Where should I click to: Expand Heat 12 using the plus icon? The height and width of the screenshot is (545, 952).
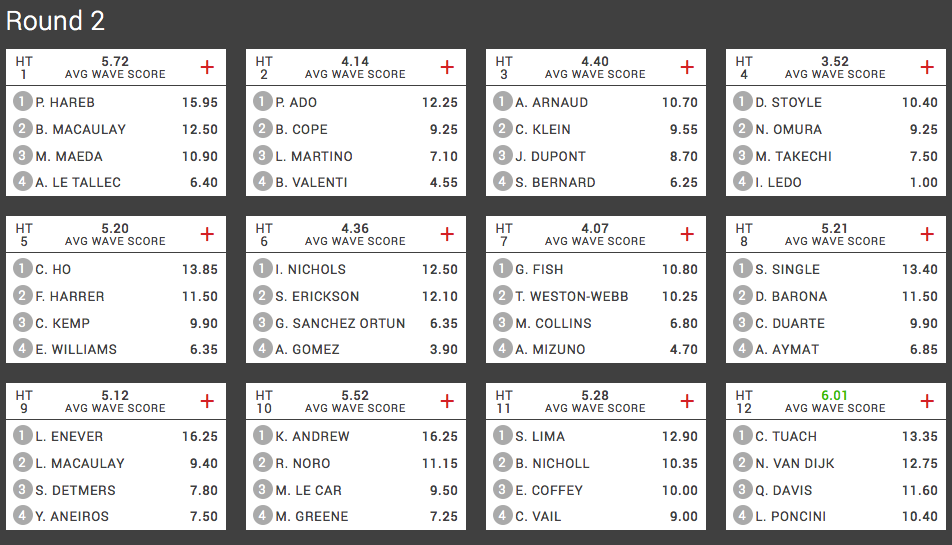pos(927,401)
